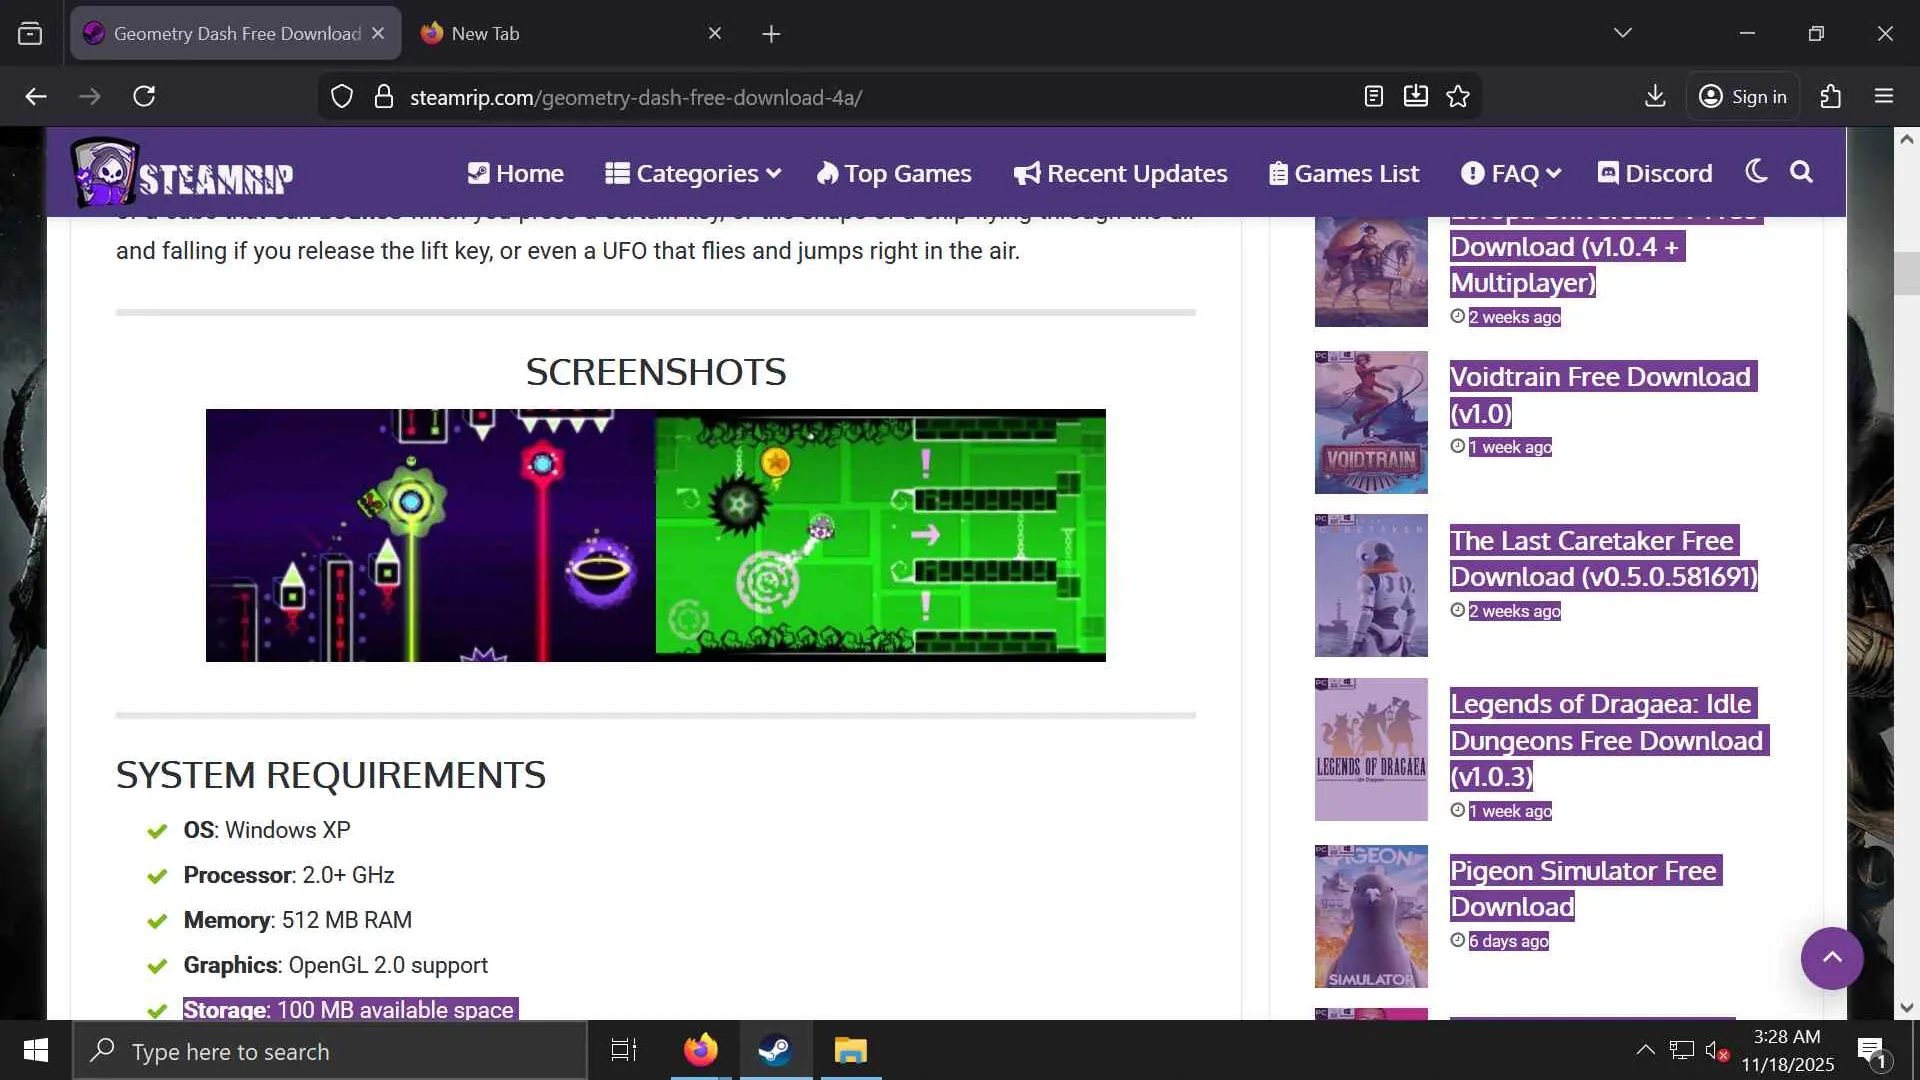Open Firefox reader view icon
This screenshot has height=1080, width=1920.
(x=1373, y=96)
